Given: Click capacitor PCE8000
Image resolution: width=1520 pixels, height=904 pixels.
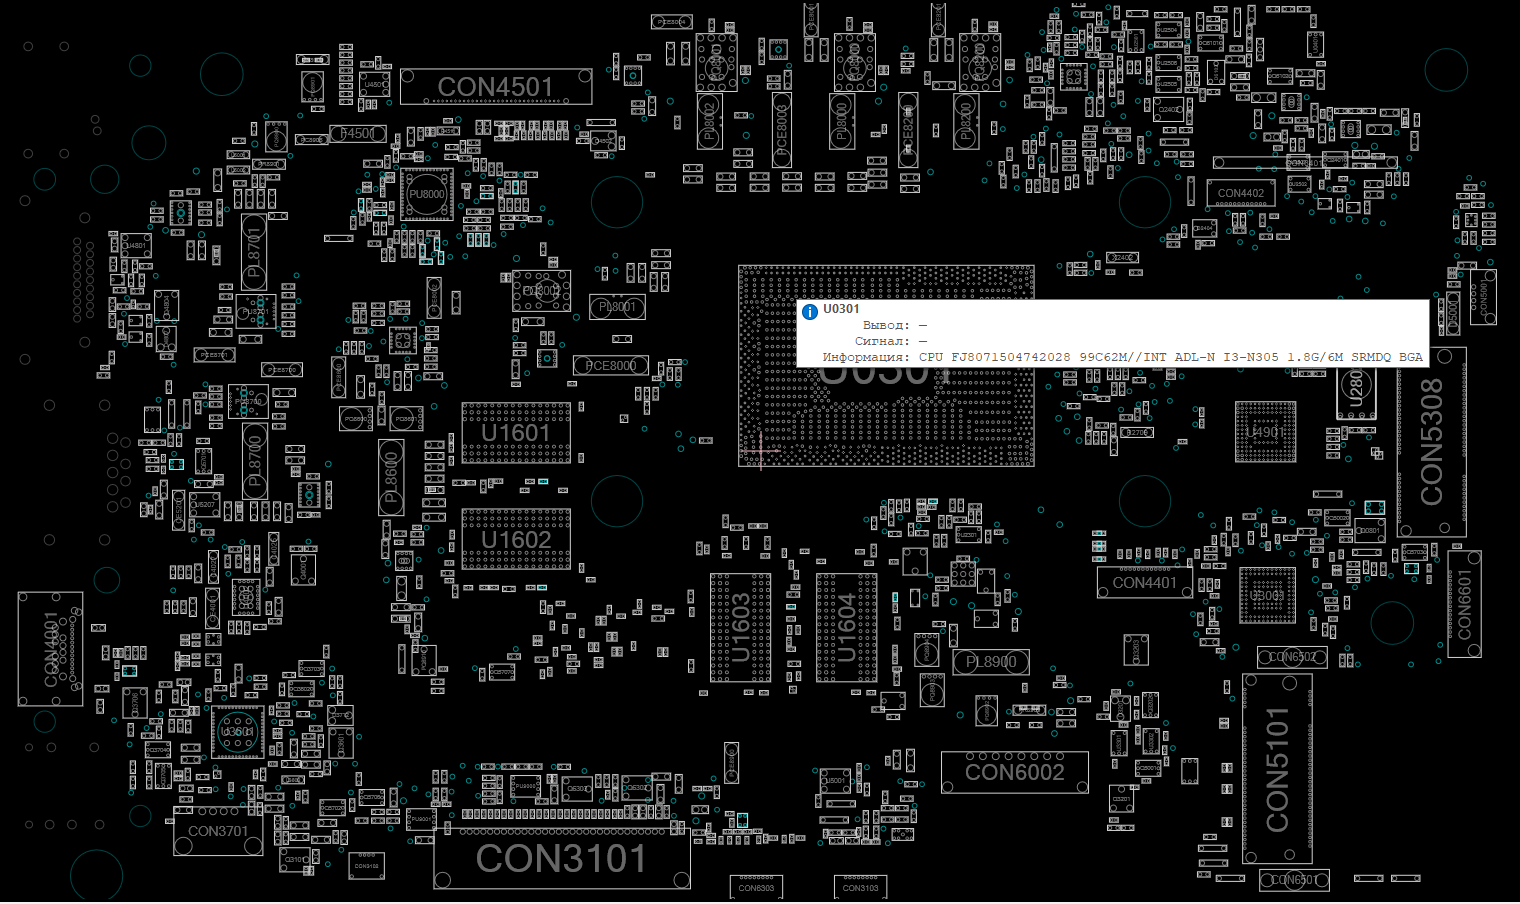Looking at the screenshot, I should pos(610,366).
